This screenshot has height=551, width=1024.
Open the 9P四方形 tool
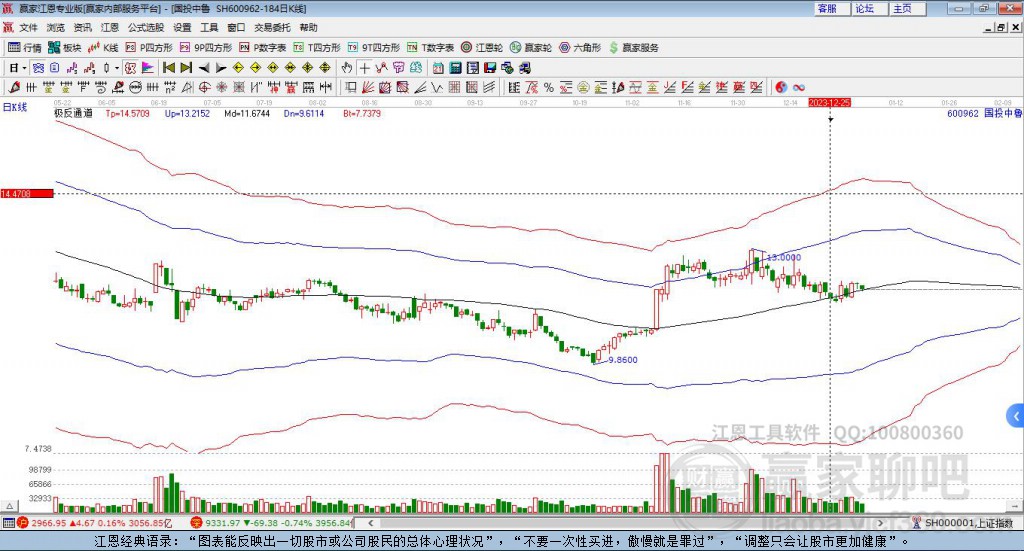[206, 48]
